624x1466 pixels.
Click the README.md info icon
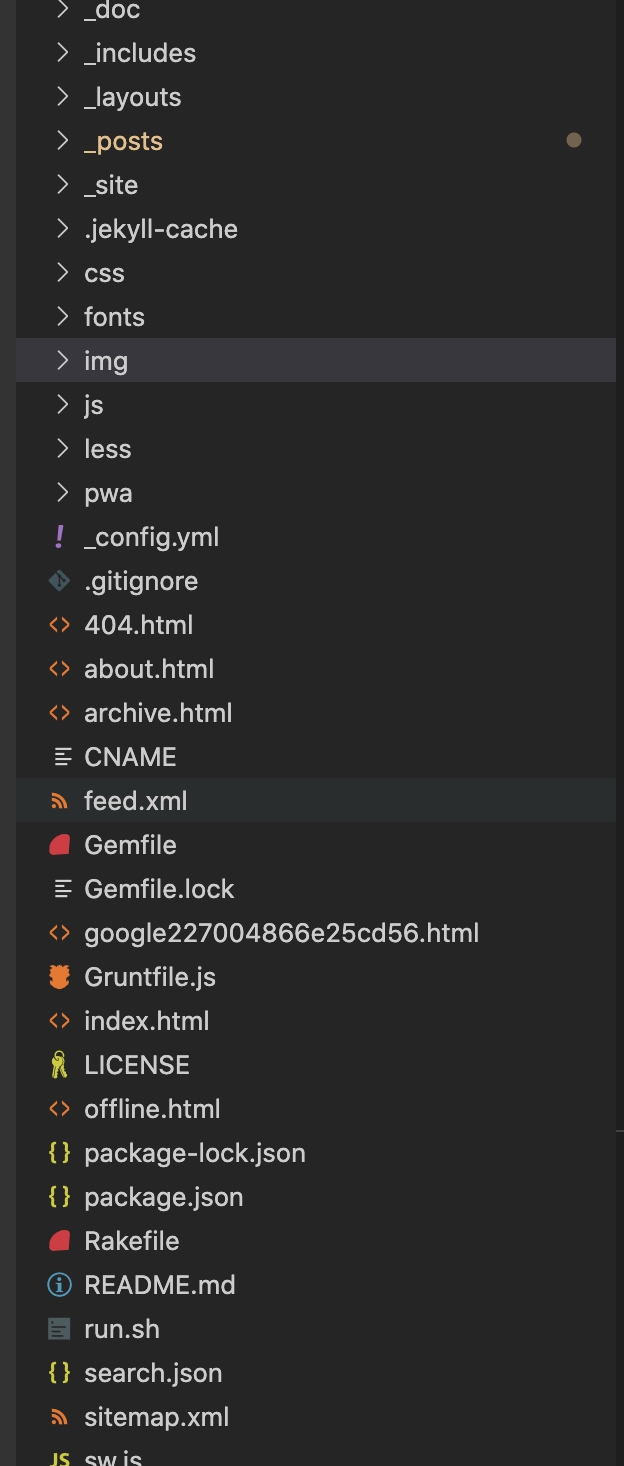click(60, 1285)
